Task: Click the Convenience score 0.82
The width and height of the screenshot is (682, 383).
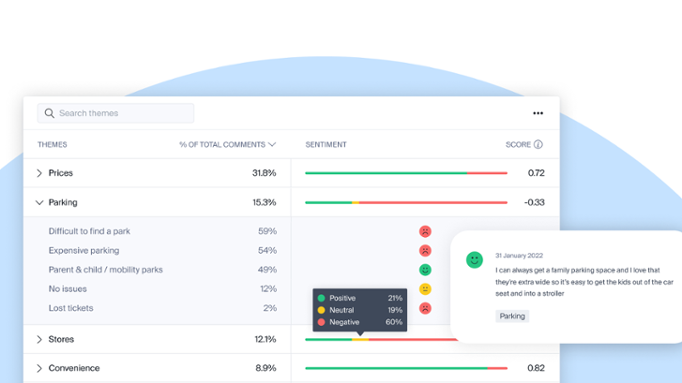Action: (x=536, y=368)
